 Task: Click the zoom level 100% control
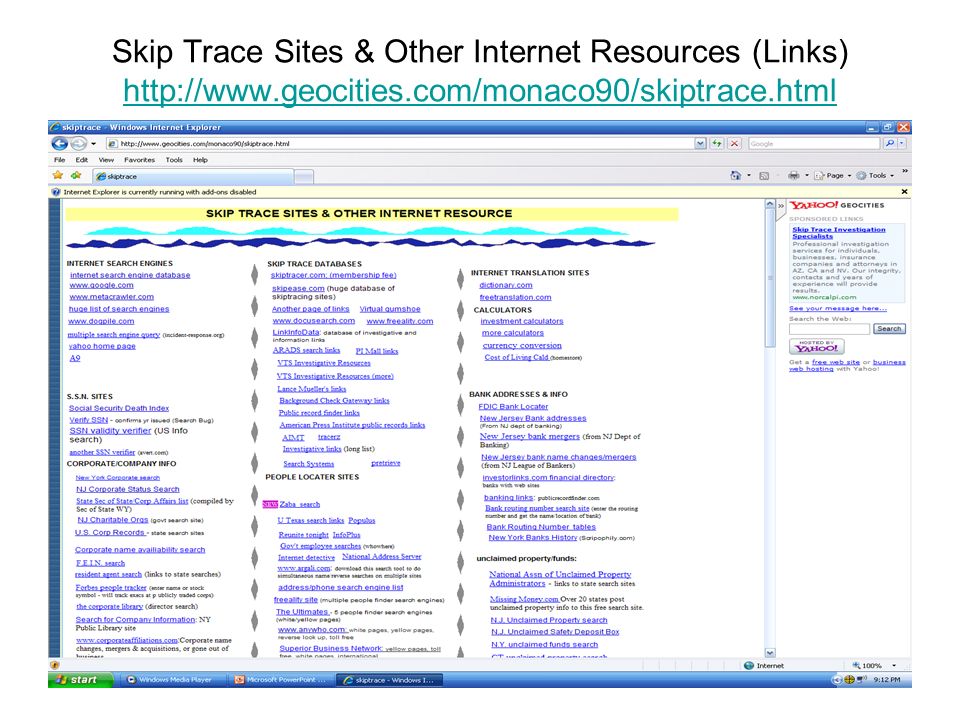point(867,666)
